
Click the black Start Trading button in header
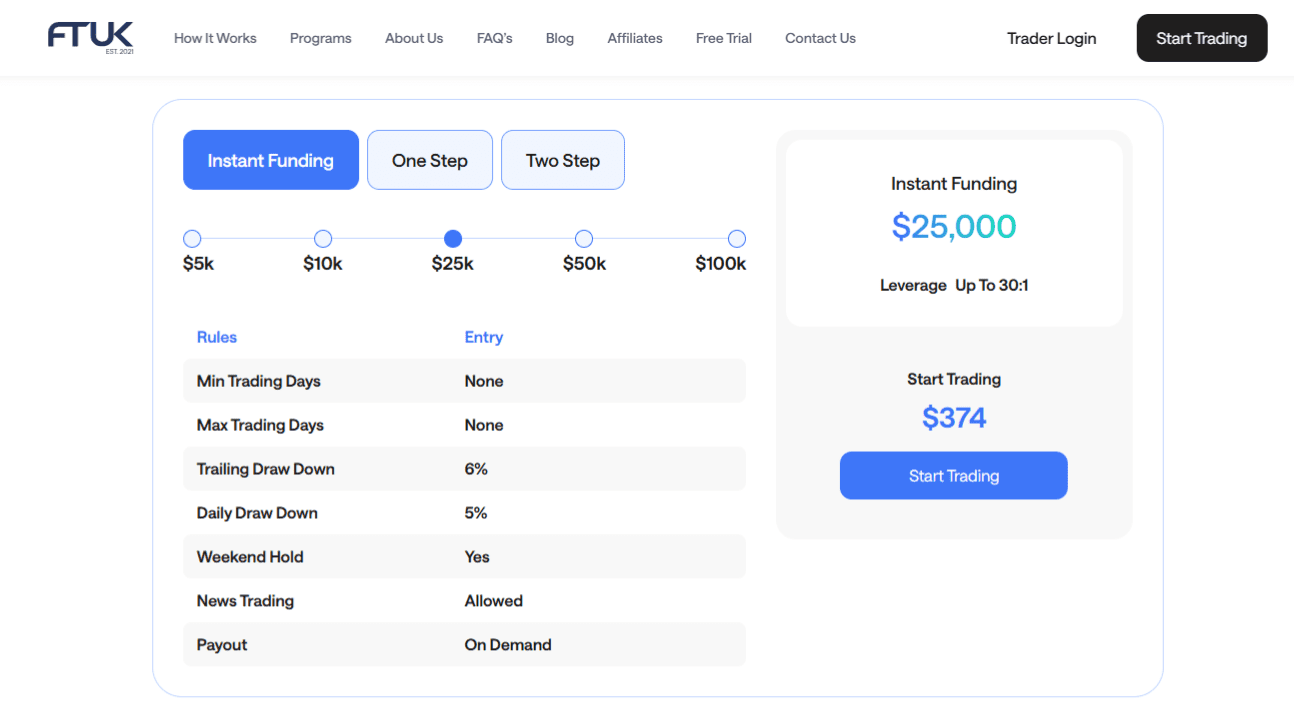click(1201, 38)
